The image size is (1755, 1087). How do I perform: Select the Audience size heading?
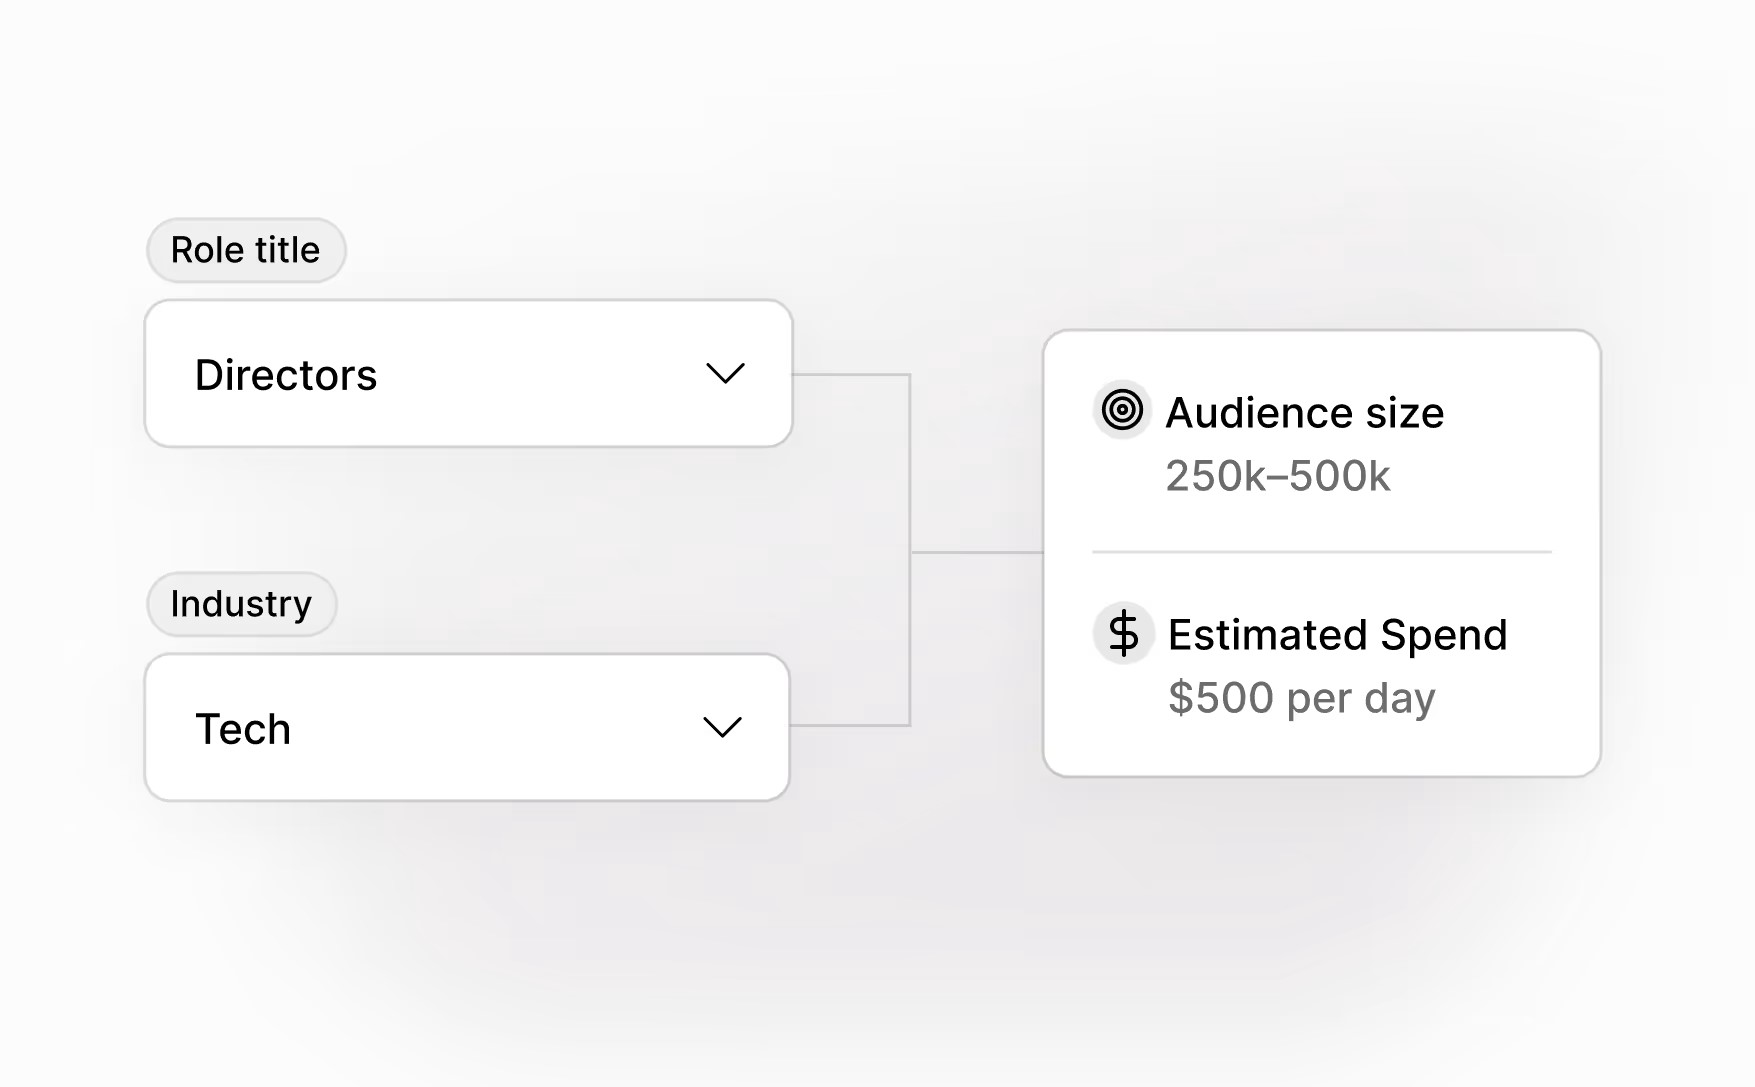1304,413
